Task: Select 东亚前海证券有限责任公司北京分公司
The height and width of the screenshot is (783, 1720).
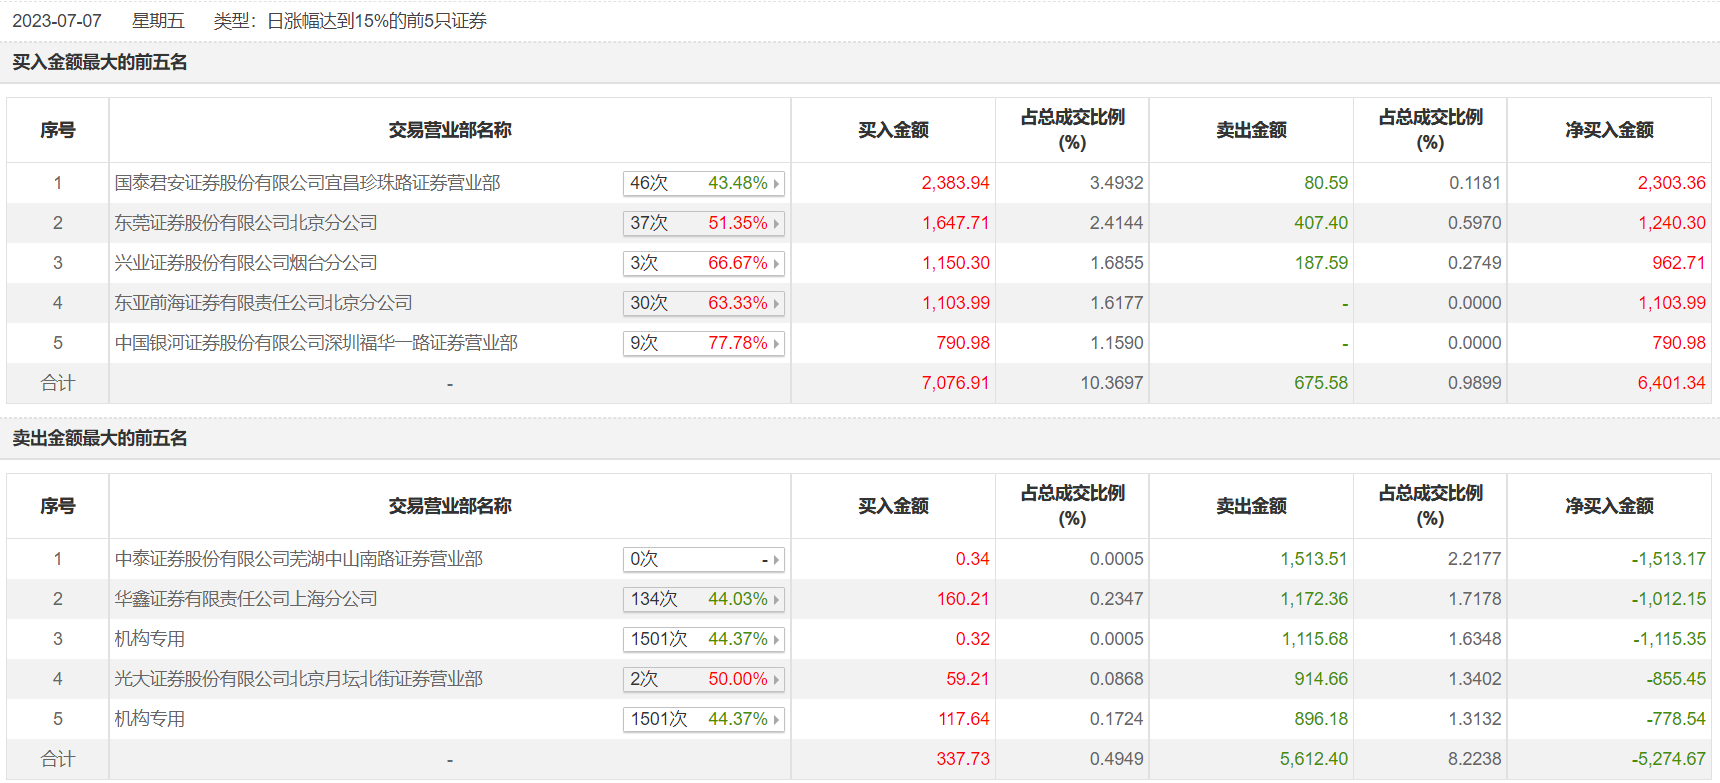Action: 263,303
